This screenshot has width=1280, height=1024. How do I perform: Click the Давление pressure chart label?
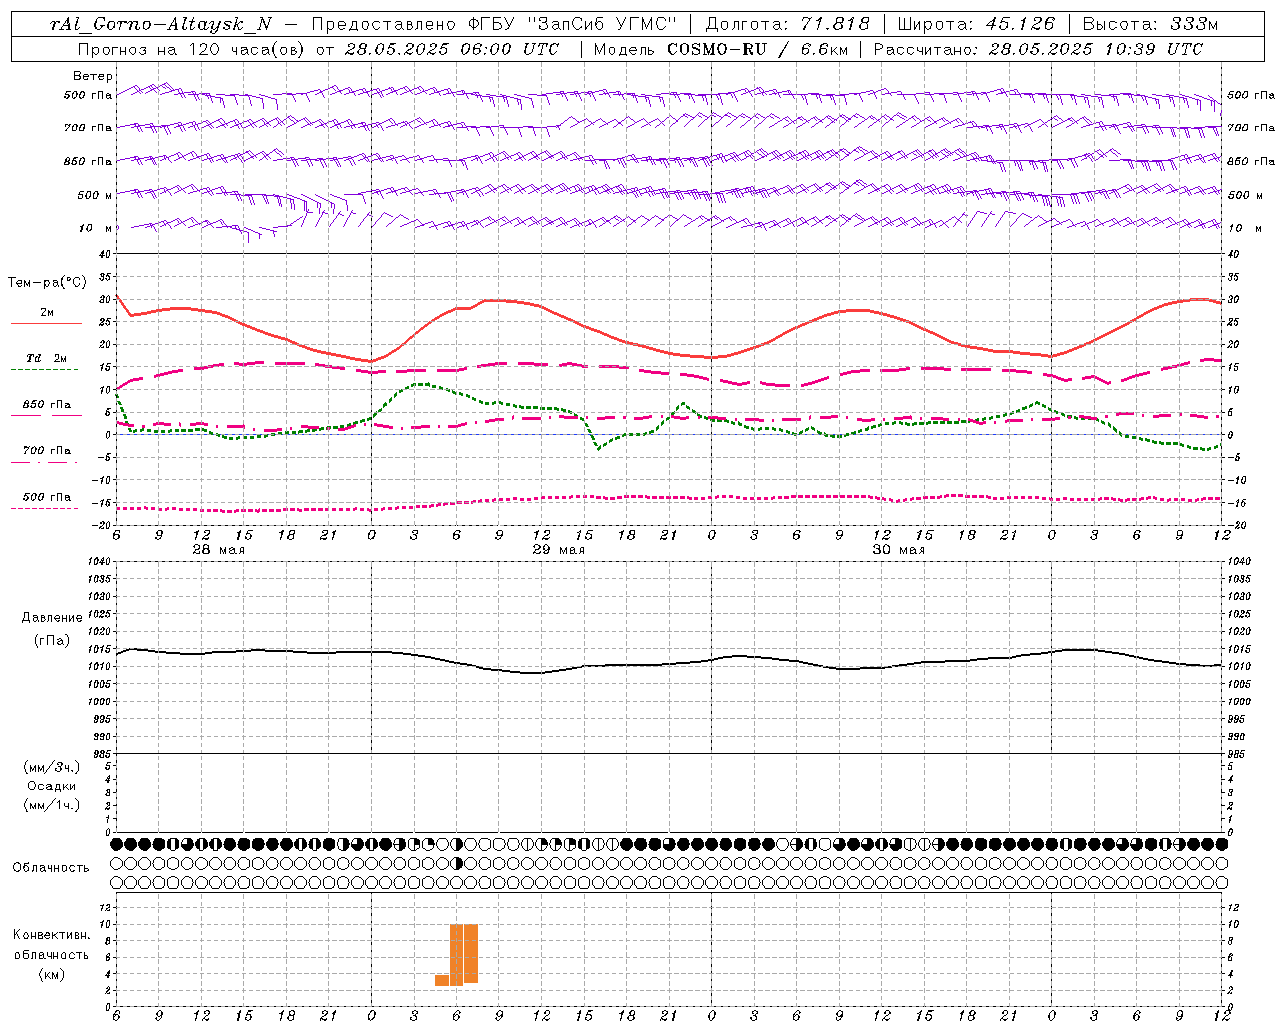click(52, 618)
